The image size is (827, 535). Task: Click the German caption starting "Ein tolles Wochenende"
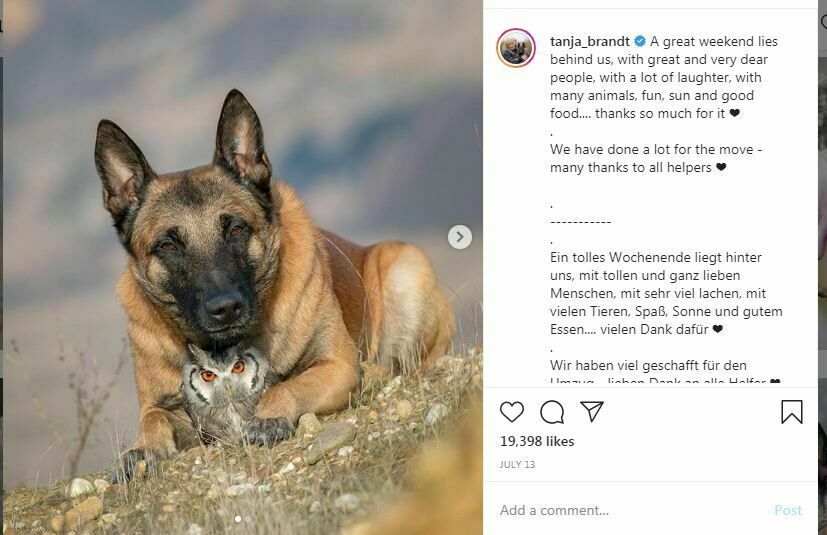pyautogui.click(x=664, y=293)
